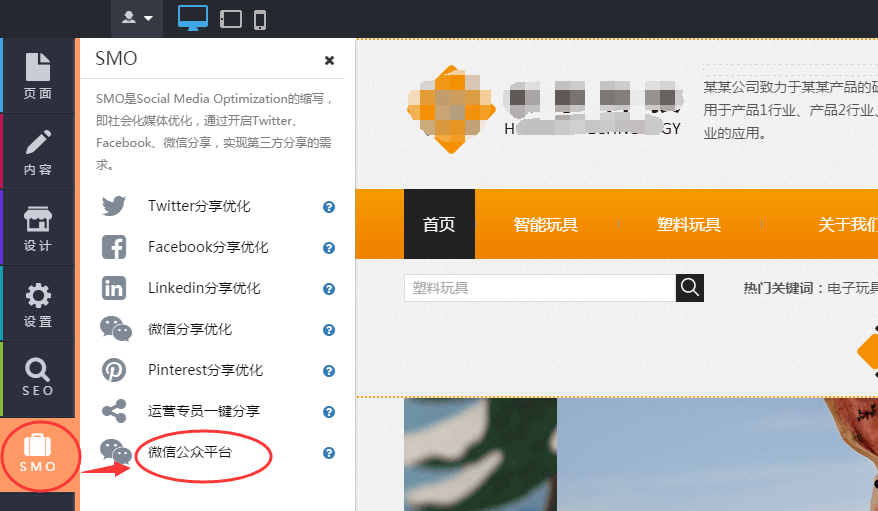The height and width of the screenshot is (511, 878).
Task: Open the 内容 (Content) sidebar section
Action: click(x=38, y=152)
